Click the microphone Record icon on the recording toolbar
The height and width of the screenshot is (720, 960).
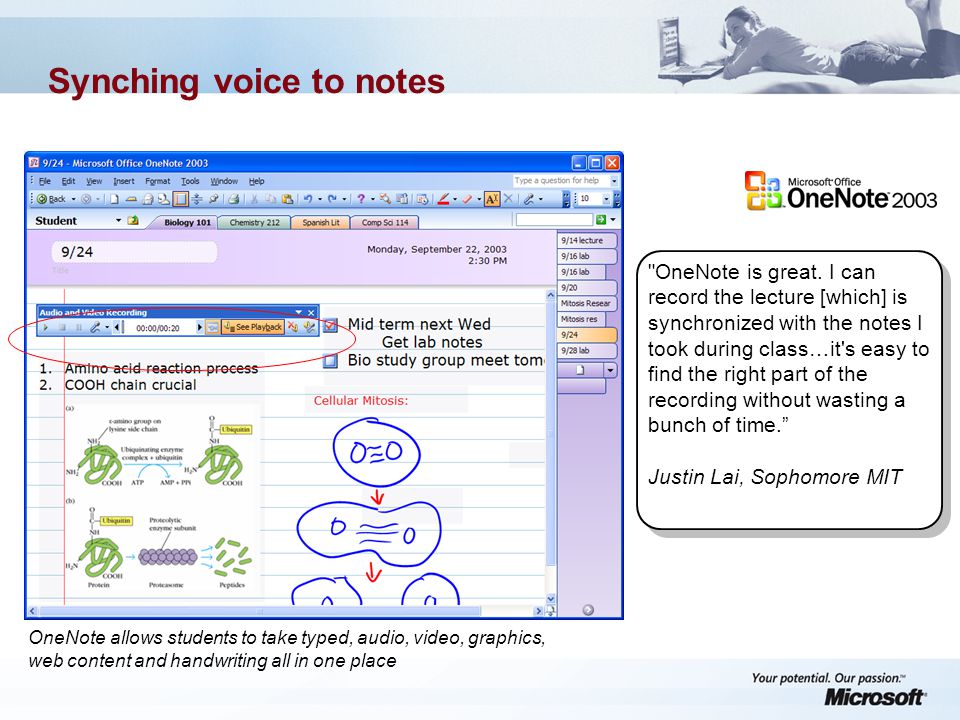click(95, 328)
